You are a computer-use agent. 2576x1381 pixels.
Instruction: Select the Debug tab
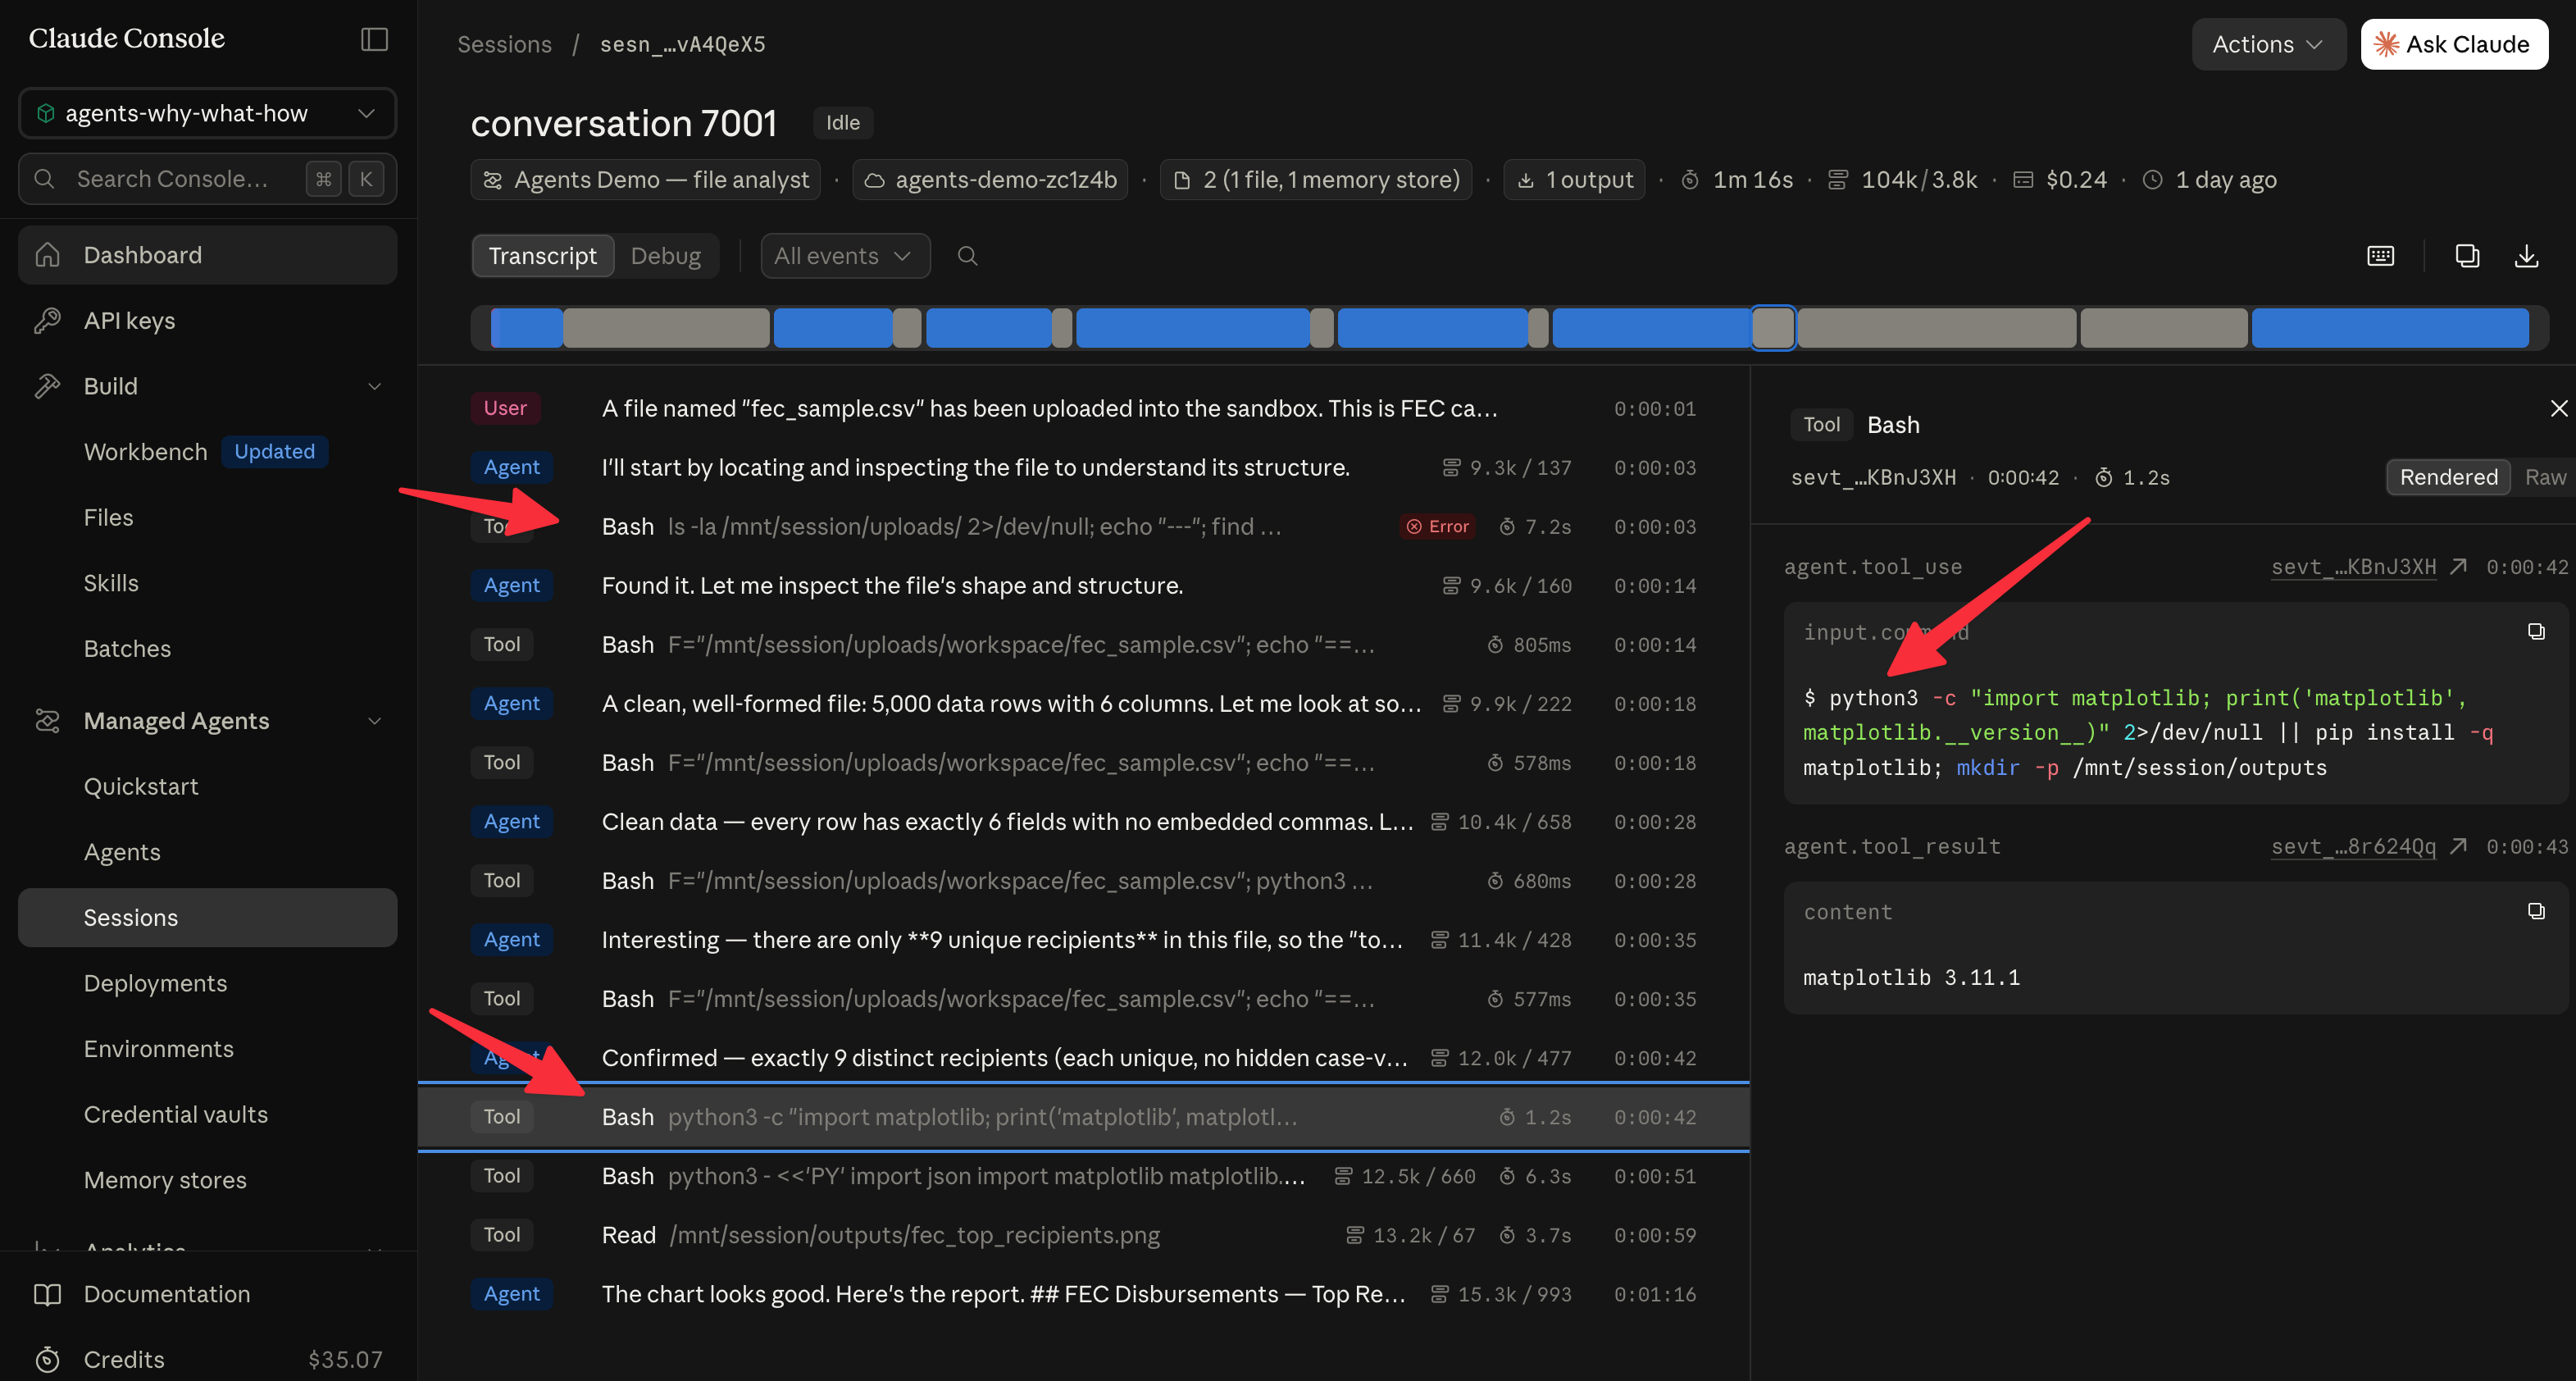(x=666, y=256)
